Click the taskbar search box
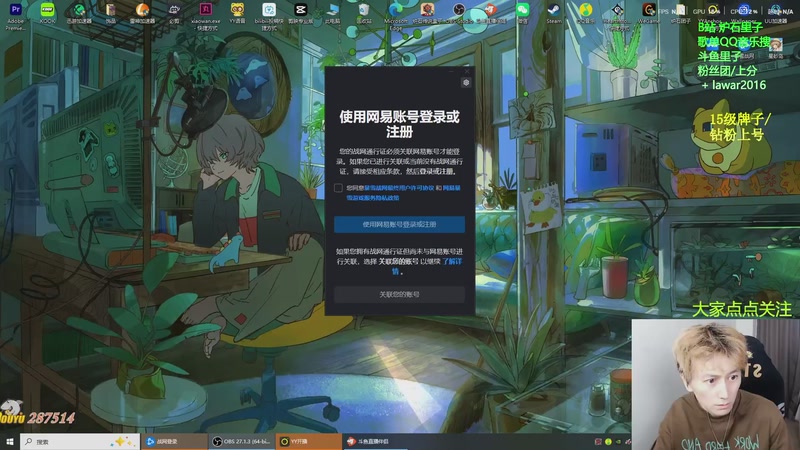The image size is (800, 450). (x=80, y=441)
